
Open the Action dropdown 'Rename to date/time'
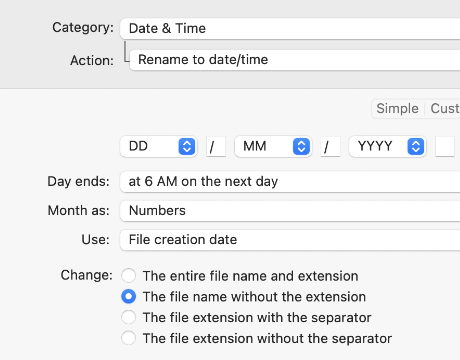[295, 60]
